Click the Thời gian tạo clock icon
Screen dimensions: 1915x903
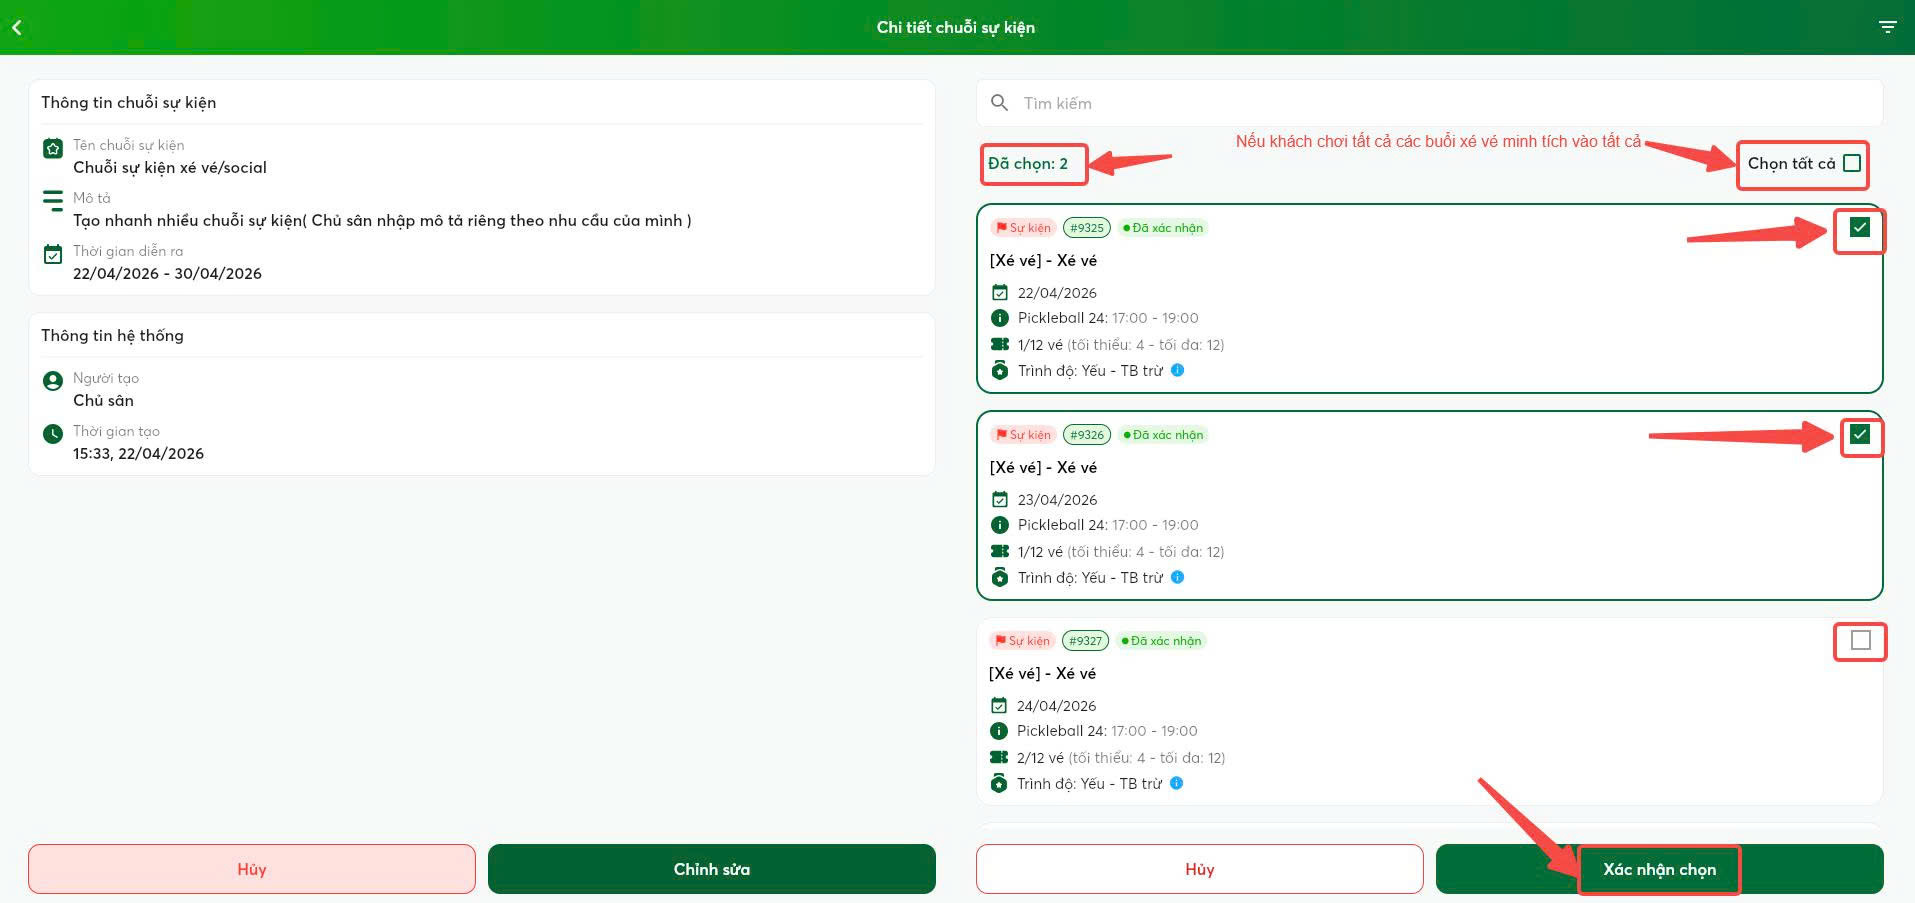point(53,435)
